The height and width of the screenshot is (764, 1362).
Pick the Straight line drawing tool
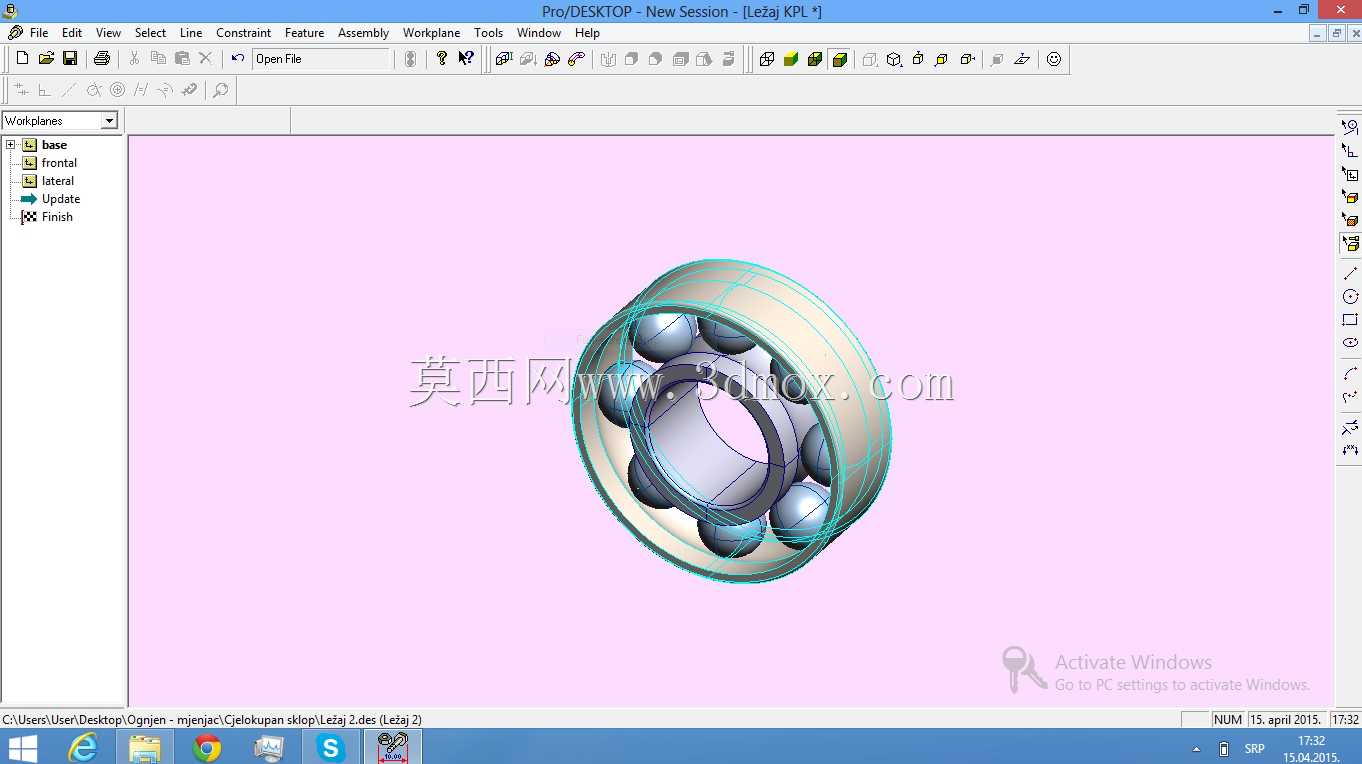click(x=1350, y=273)
